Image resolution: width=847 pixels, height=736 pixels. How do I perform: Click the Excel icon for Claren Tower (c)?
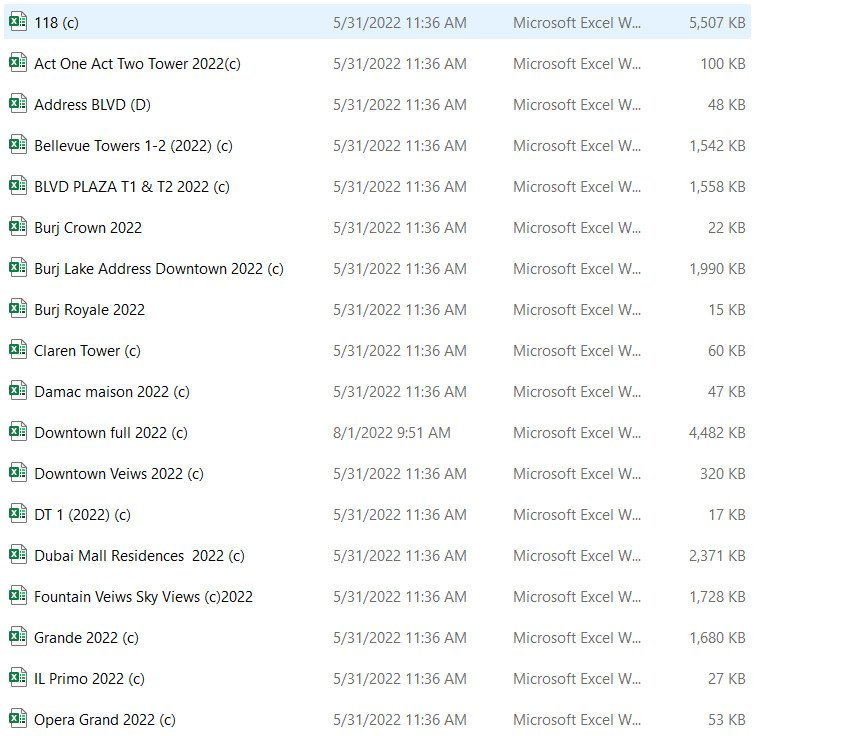pos(18,350)
